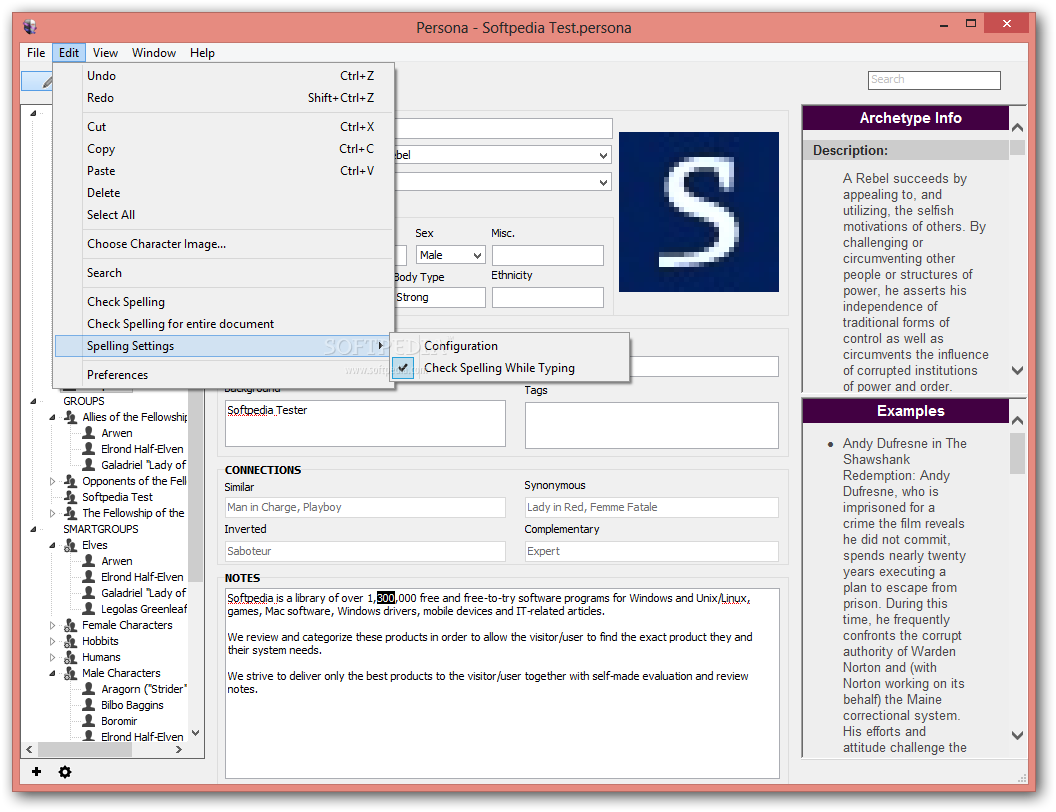Collapse the Elves smartgroup
The width and height of the screenshot is (1056, 812).
point(52,545)
